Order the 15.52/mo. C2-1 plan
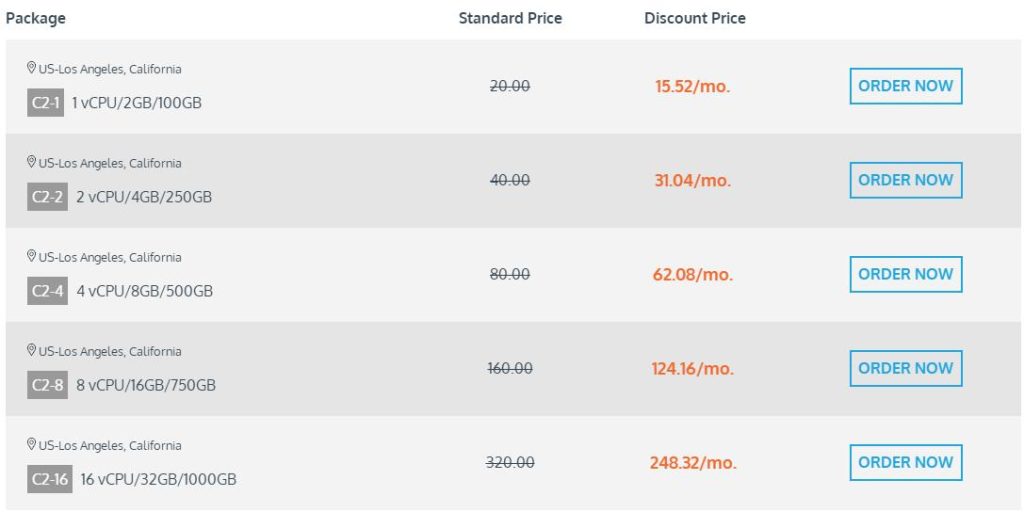Screen dimensions: 1024x512 click(x=906, y=86)
